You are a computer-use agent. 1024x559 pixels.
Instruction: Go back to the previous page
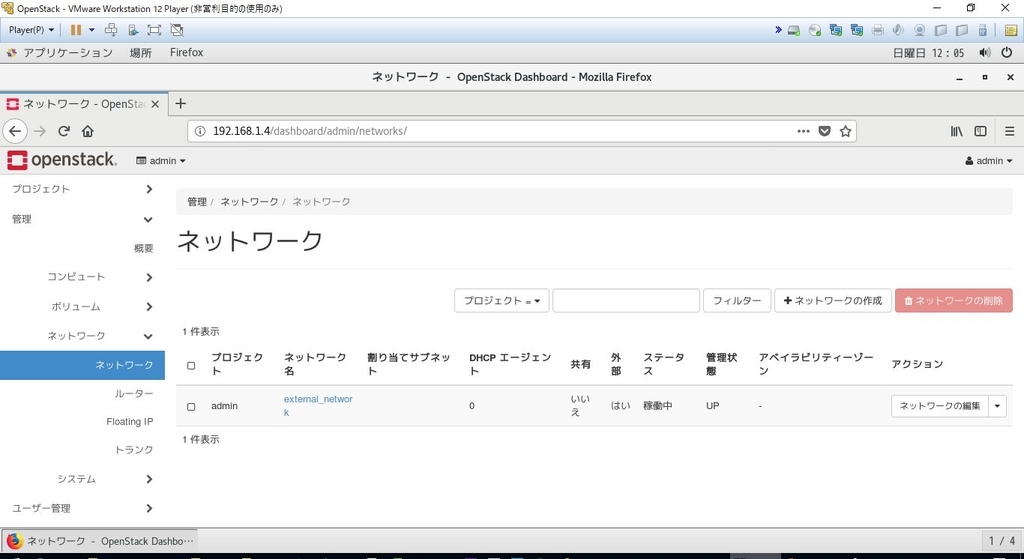tap(15, 131)
